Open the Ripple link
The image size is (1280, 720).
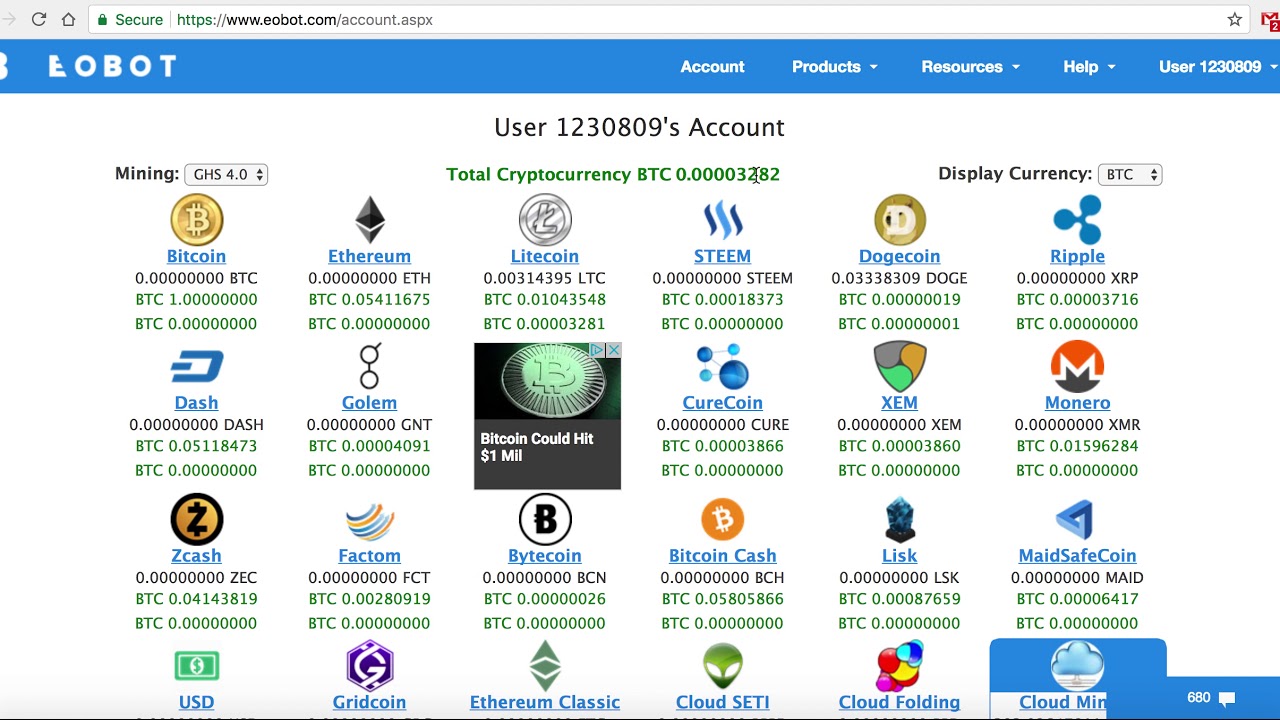click(1077, 256)
